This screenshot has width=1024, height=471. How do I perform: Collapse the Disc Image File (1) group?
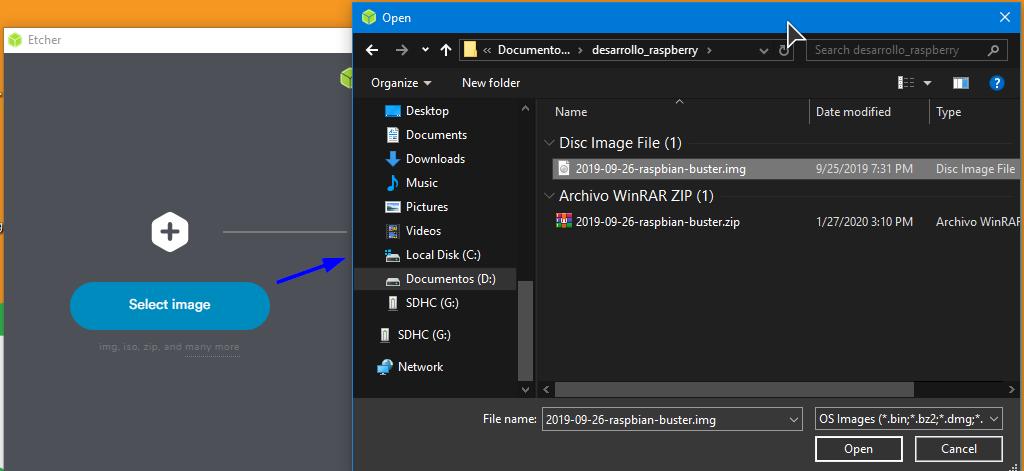(x=547, y=143)
